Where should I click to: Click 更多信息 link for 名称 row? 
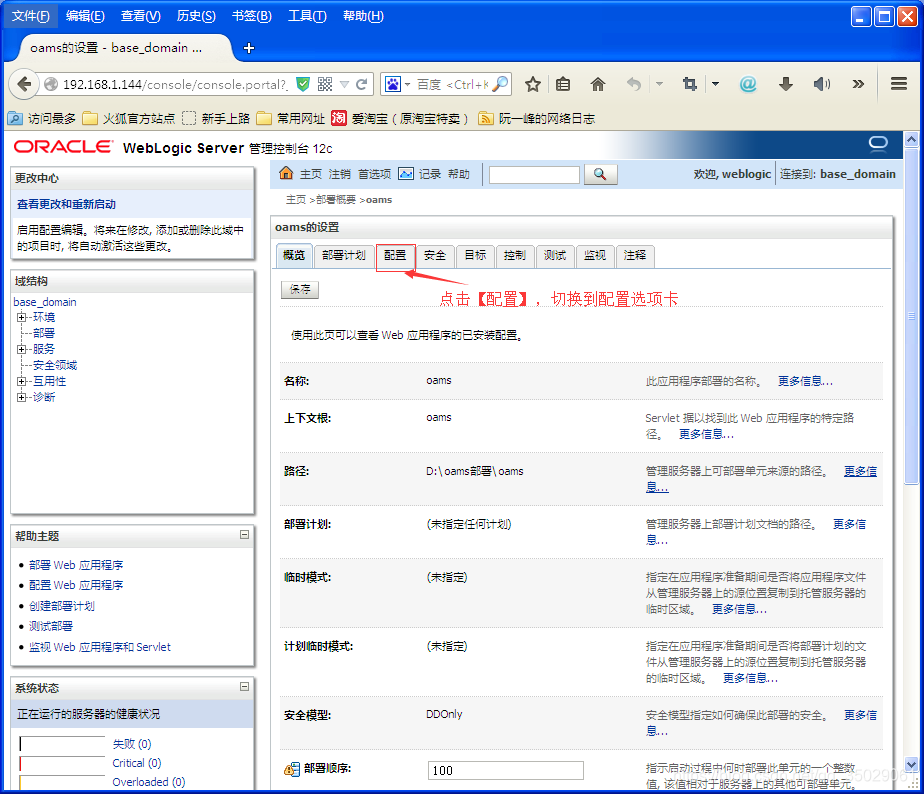pyautogui.click(x=805, y=381)
